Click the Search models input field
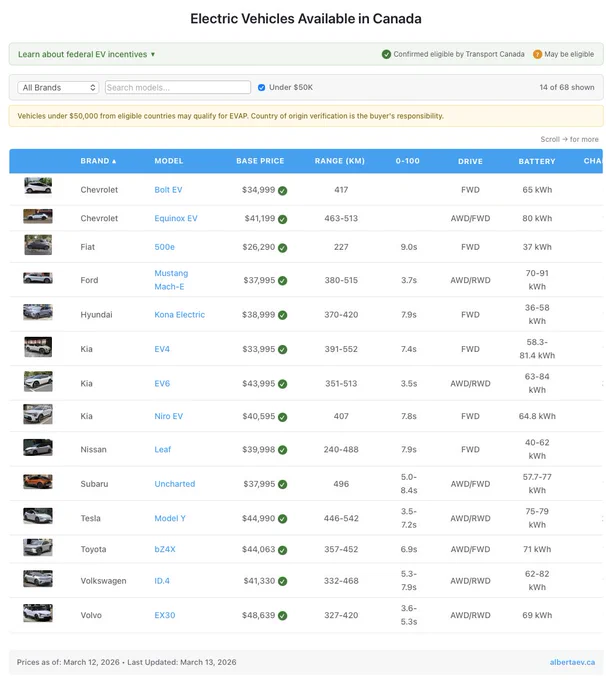The width and height of the screenshot is (606, 680). [x=178, y=88]
